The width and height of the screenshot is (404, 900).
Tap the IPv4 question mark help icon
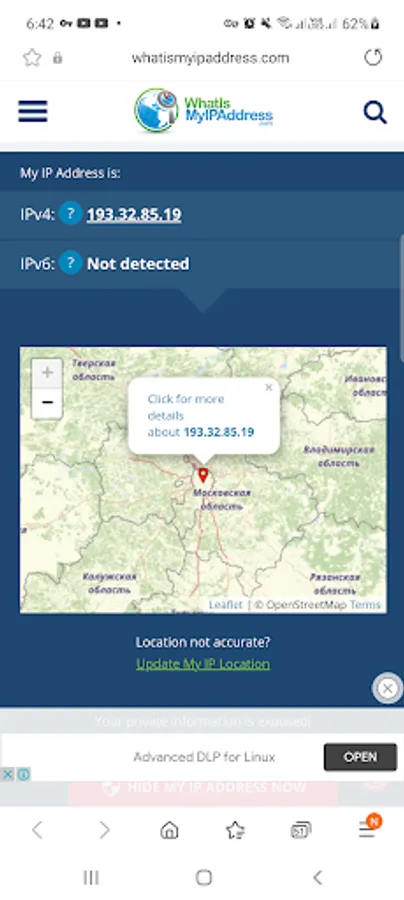click(71, 214)
